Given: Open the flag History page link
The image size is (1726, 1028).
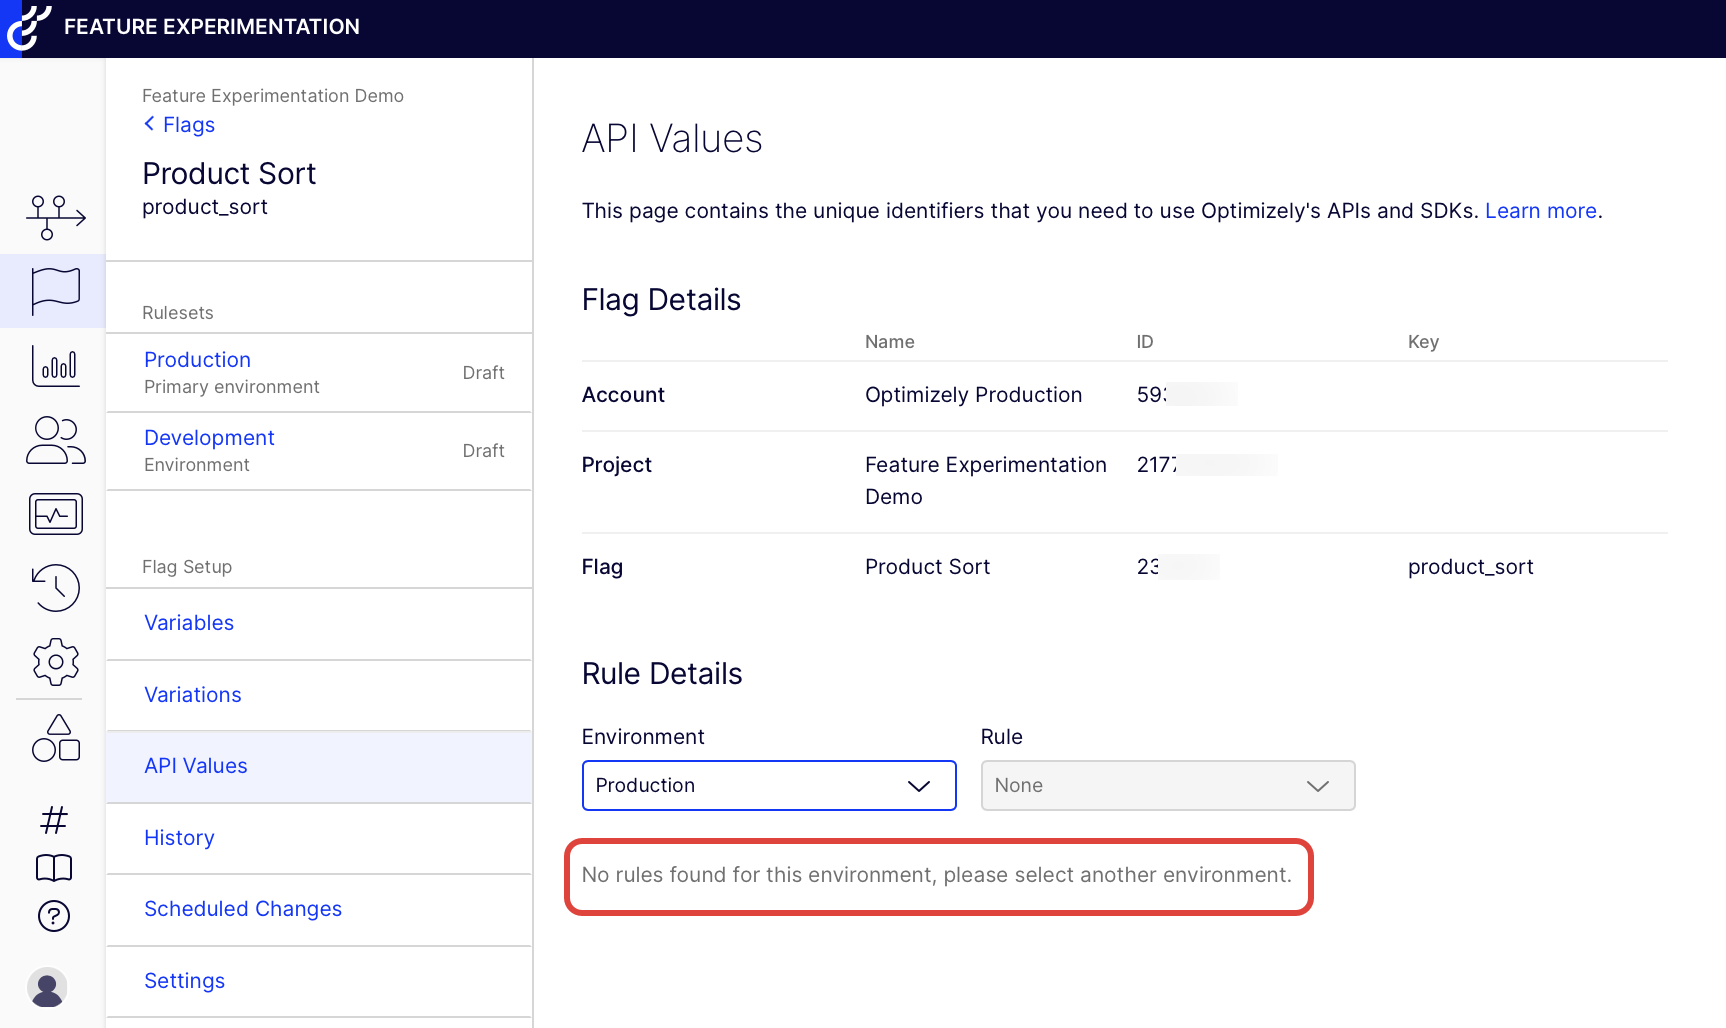Looking at the screenshot, I should pos(179,838).
